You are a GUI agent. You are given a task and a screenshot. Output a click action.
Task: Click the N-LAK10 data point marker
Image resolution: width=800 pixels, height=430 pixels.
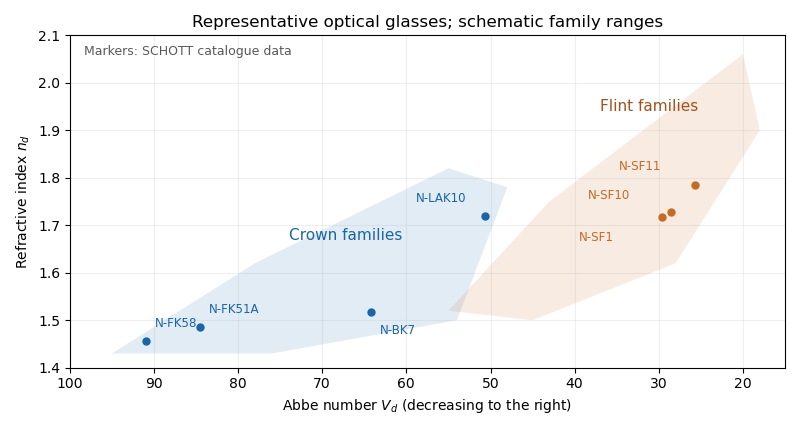click(485, 216)
